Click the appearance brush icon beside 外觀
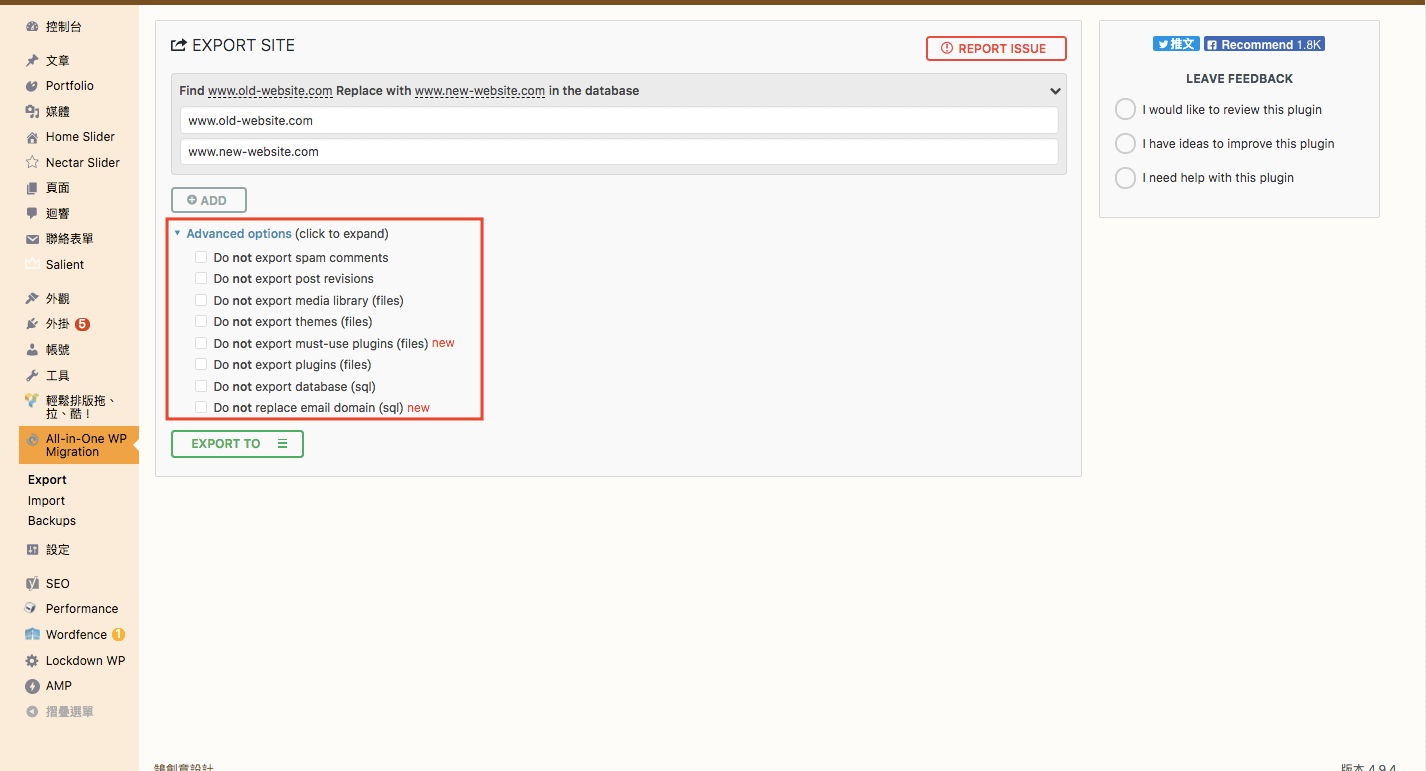This screenshot has height=771, width=1426. click(32, 299)
